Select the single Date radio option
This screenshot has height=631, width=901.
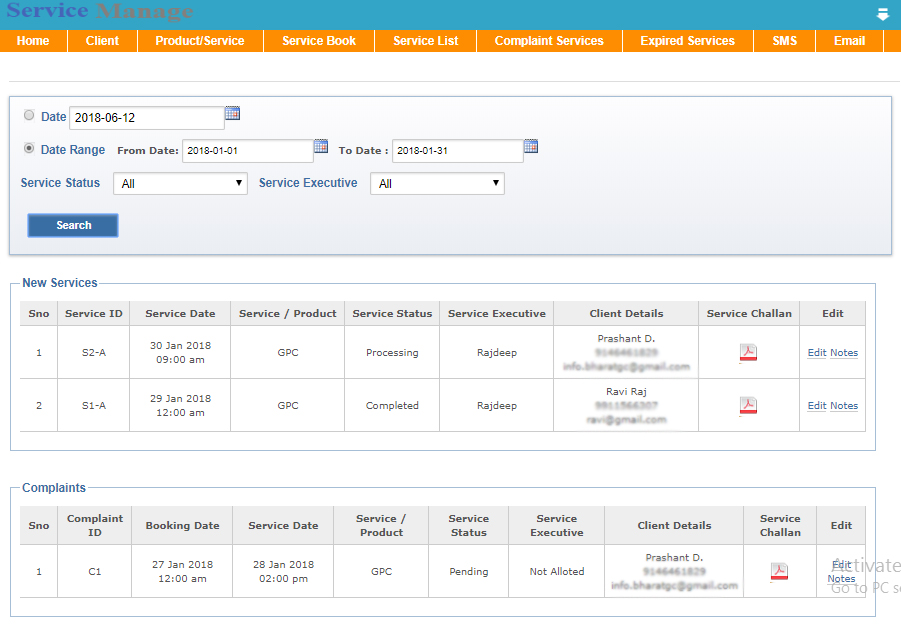[x=29, y=116]
